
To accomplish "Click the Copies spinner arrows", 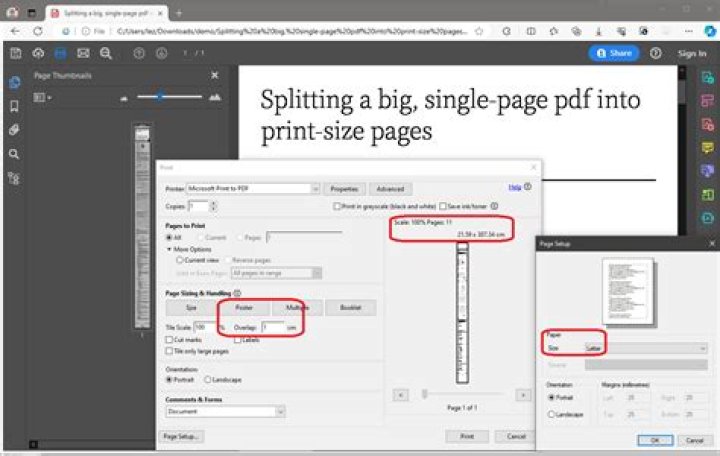I will pos(213,206).
